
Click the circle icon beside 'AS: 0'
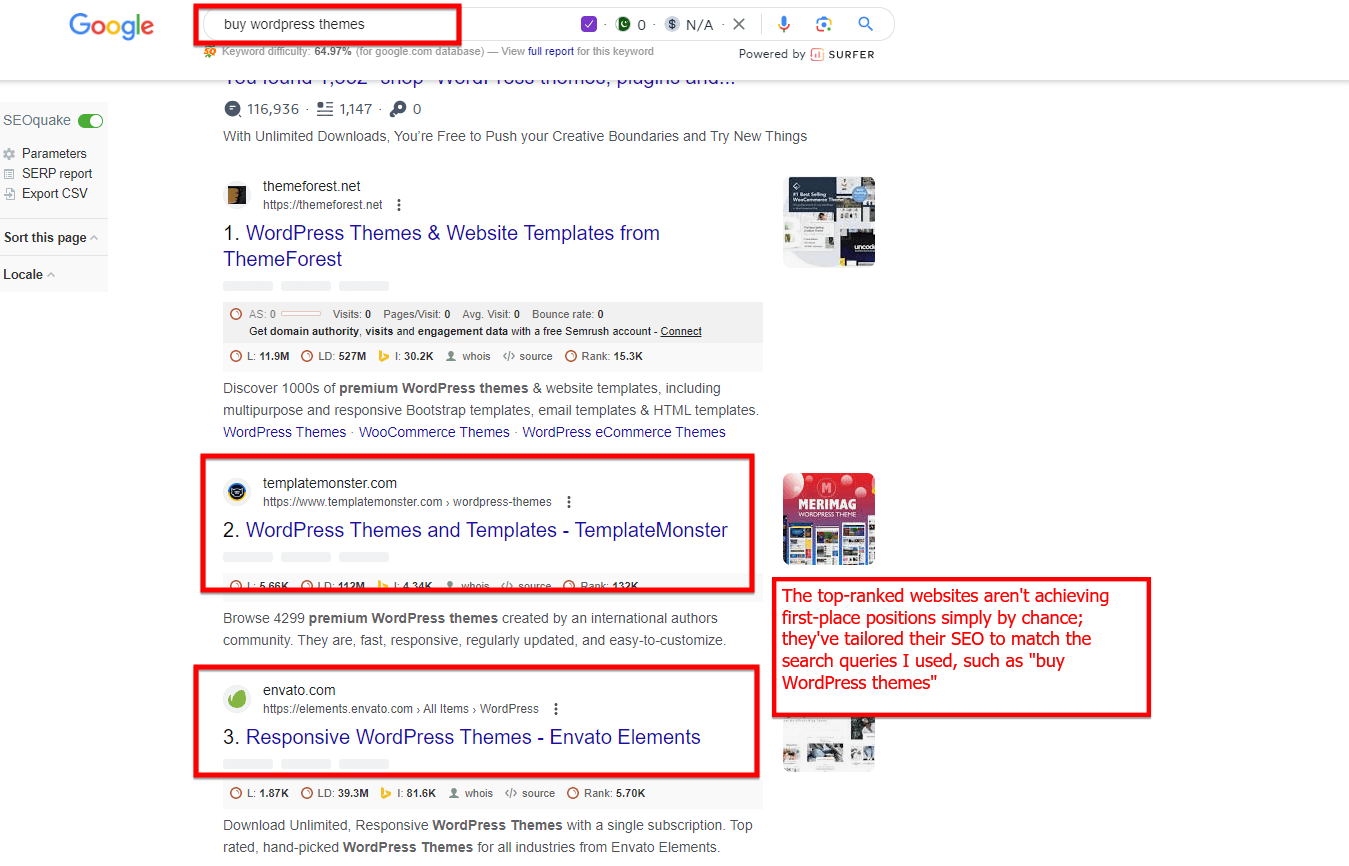point(236,314)
